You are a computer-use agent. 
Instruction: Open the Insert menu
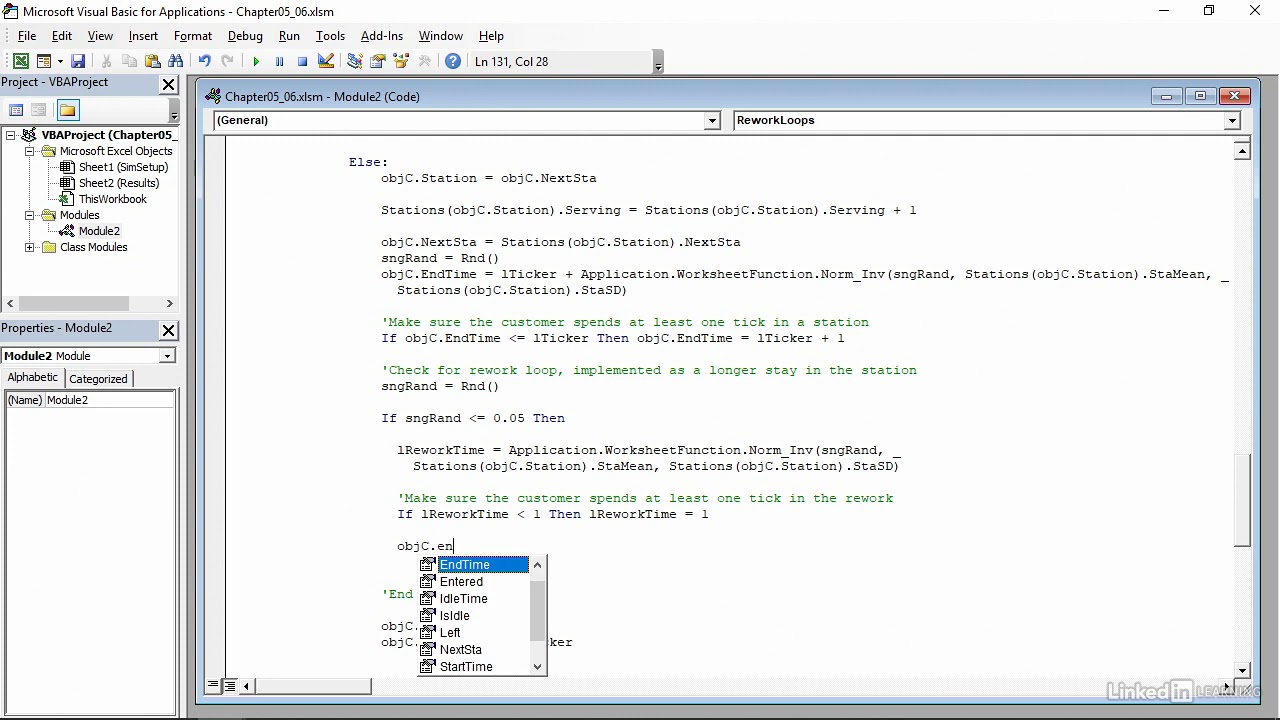(x=143, y=36)
